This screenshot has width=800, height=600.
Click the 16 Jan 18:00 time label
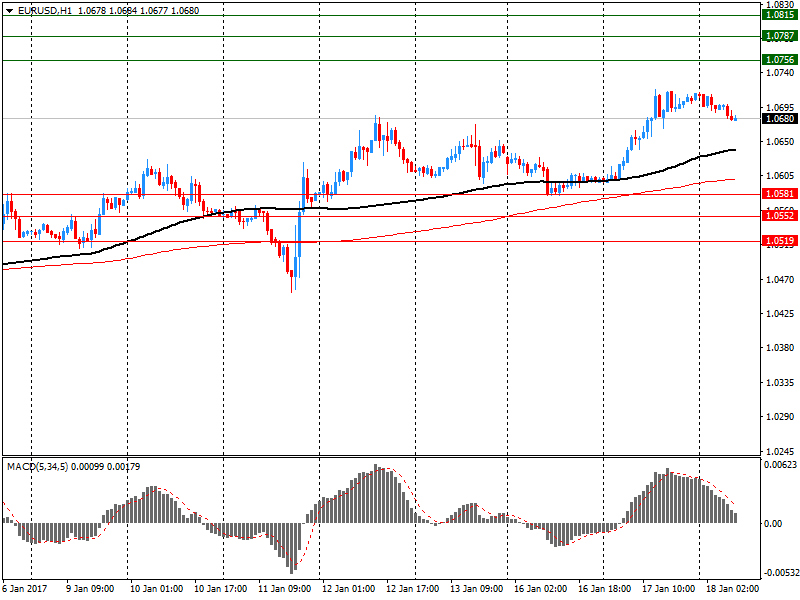tap(605, 589)
